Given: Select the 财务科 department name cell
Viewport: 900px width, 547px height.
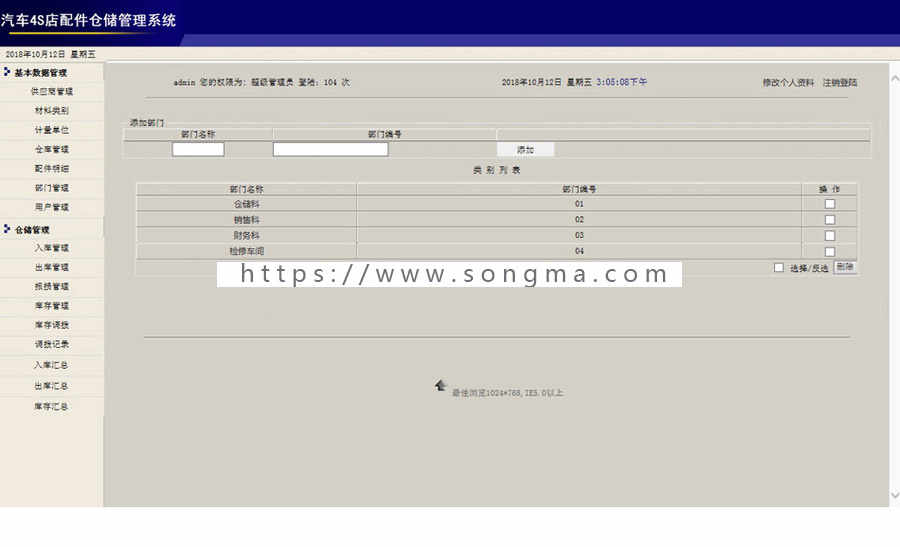Looking at the screenshot, I should pos(246,235).
